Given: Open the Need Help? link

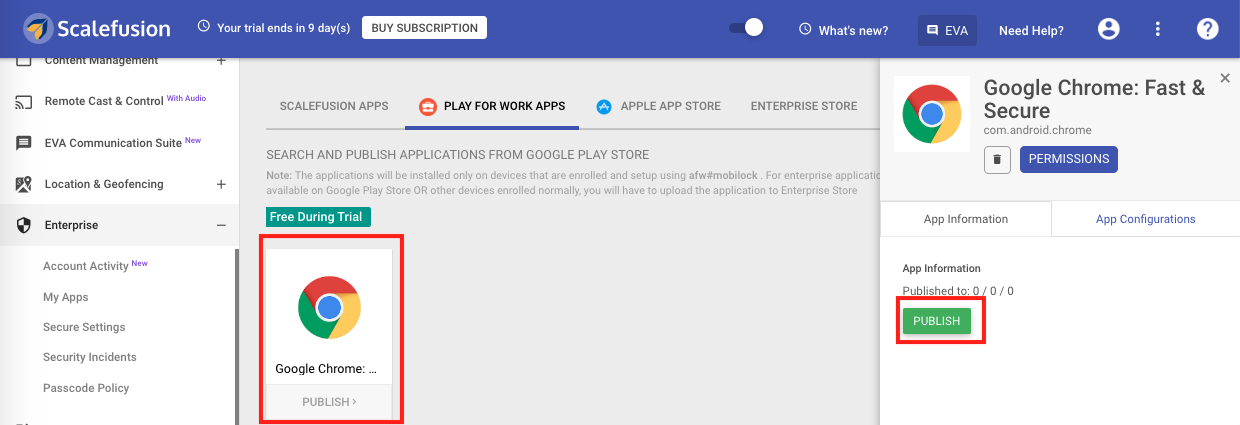Looking at the screenshot, I should (x=1031, y=30).
